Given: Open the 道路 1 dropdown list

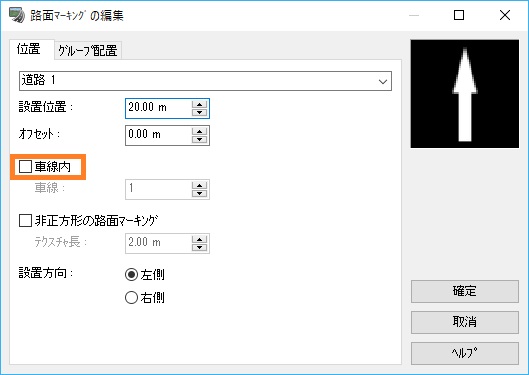Looking at the screenshot, I should [x=205, y=81].
